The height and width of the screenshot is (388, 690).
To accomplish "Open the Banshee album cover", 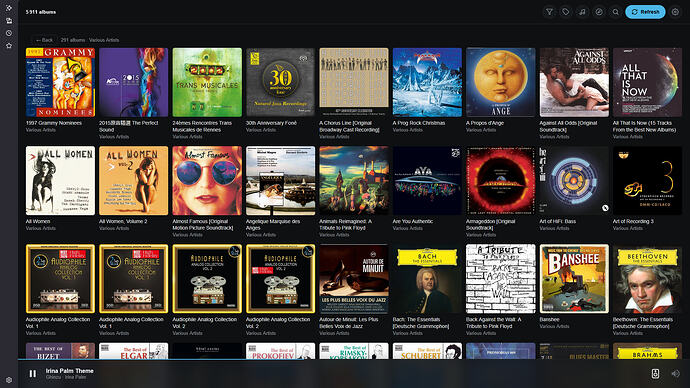I will coord(574,279).
